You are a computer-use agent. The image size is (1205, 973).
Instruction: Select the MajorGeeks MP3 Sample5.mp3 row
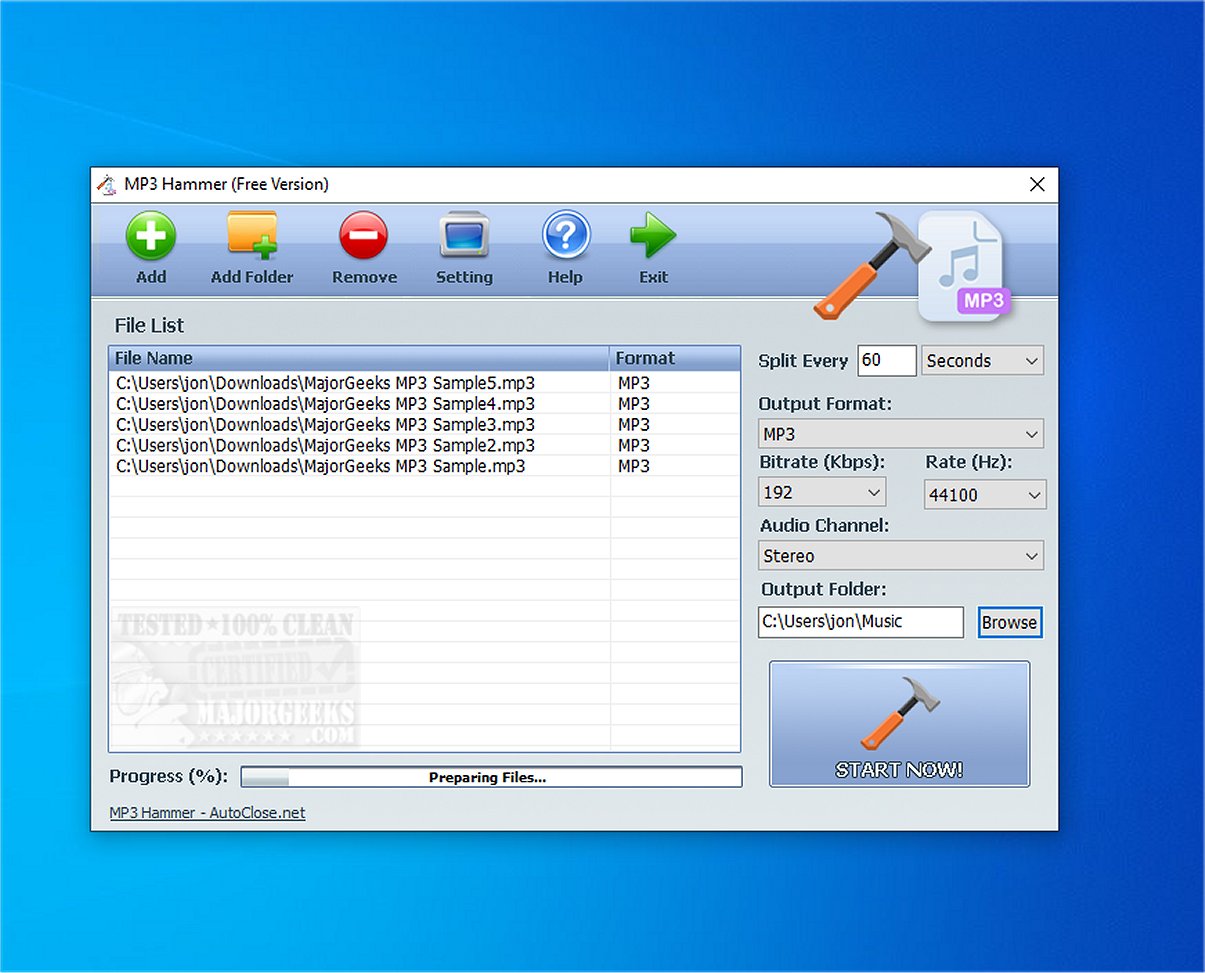pos(425,383)
